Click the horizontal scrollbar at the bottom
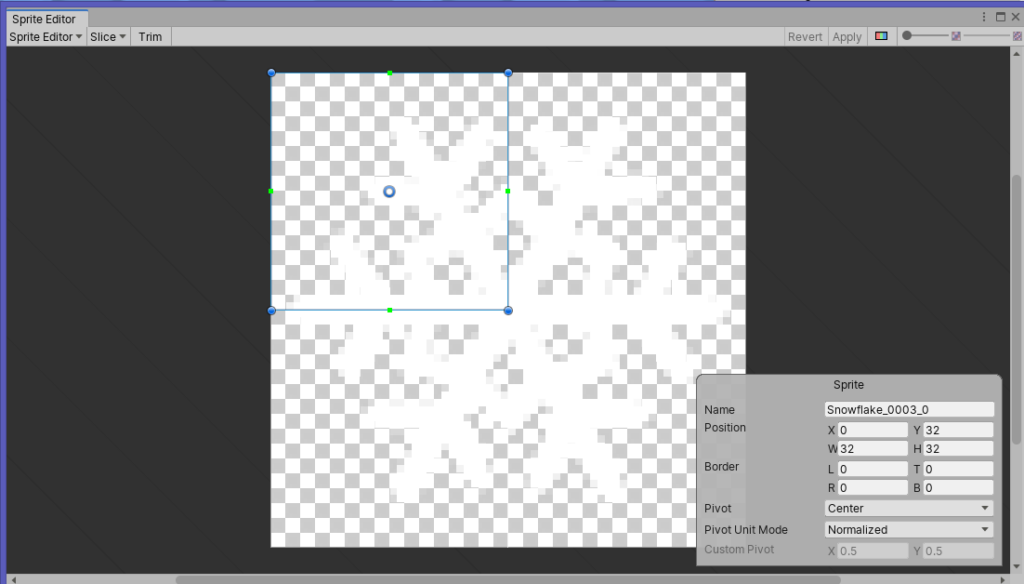 click(x=500, y=578)
